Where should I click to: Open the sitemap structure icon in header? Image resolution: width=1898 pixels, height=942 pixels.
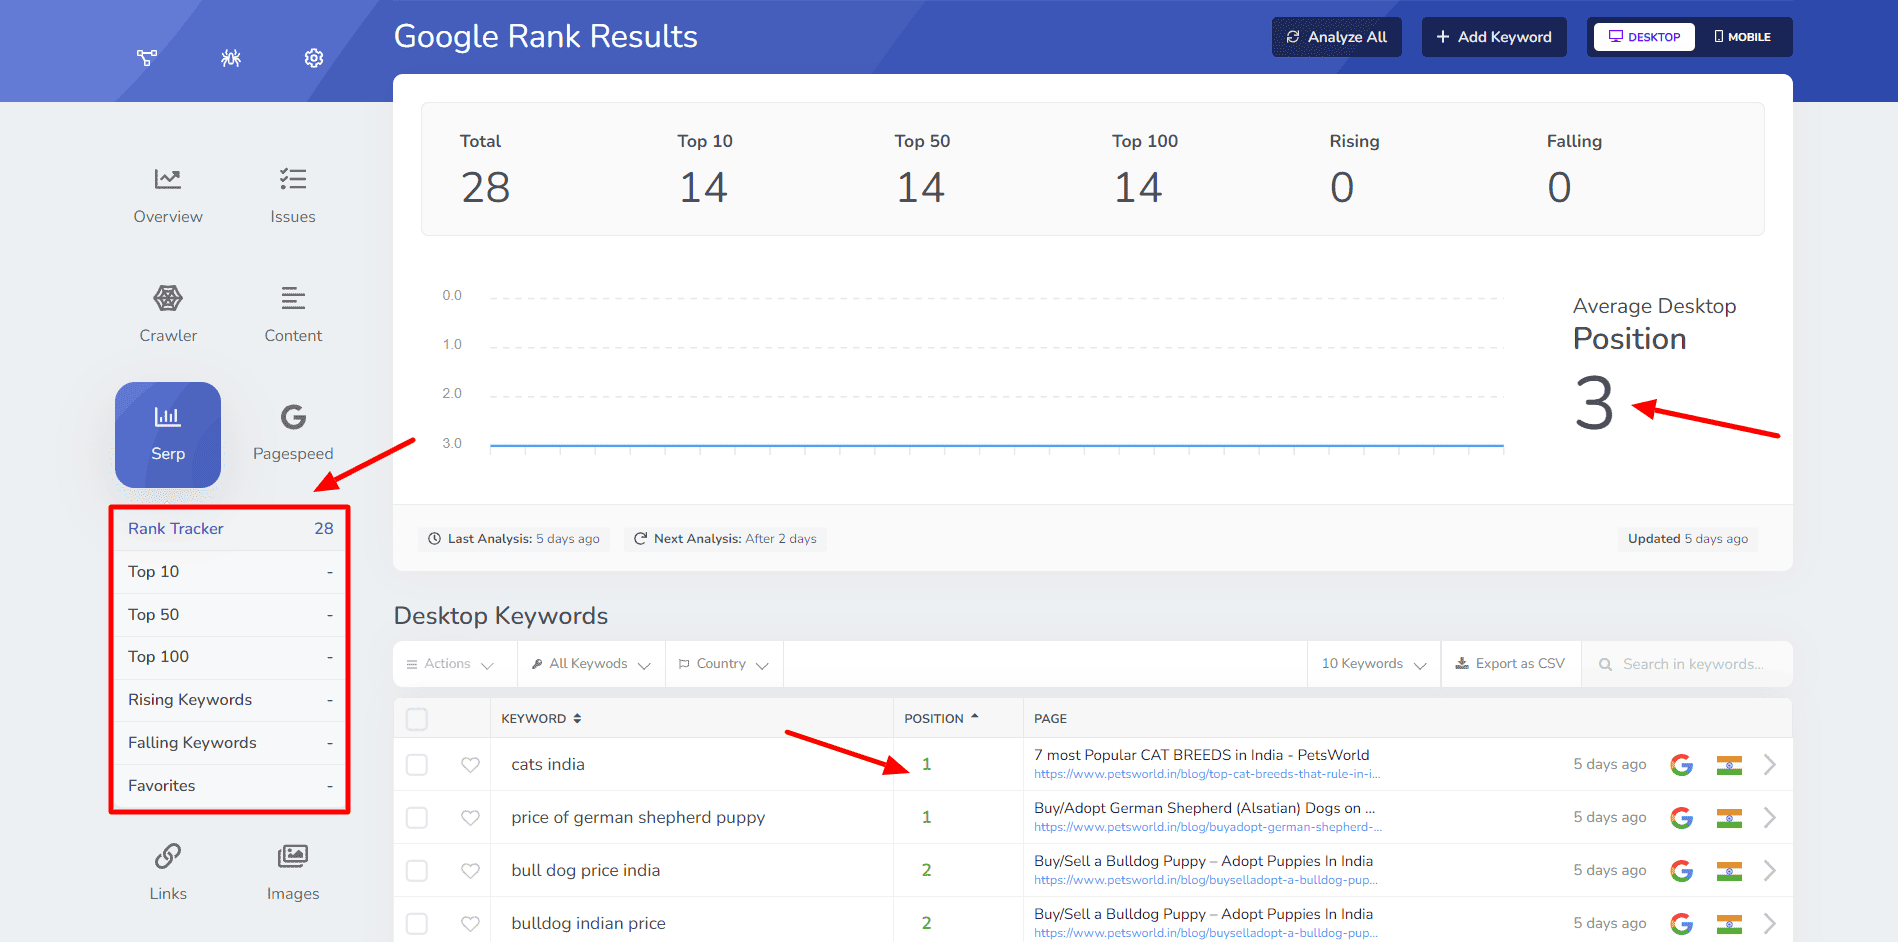(x=147, y=58)
